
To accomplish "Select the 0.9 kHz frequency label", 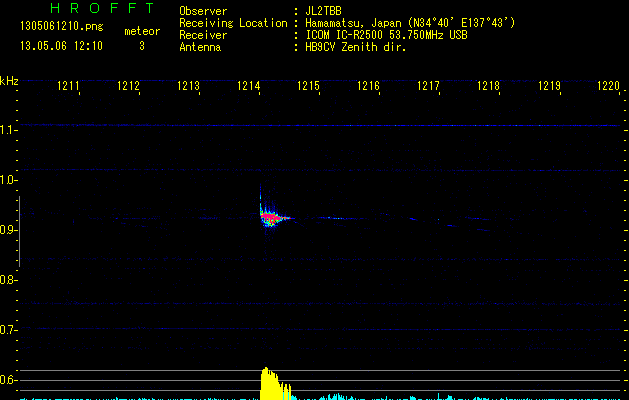I will coord(9,230).
